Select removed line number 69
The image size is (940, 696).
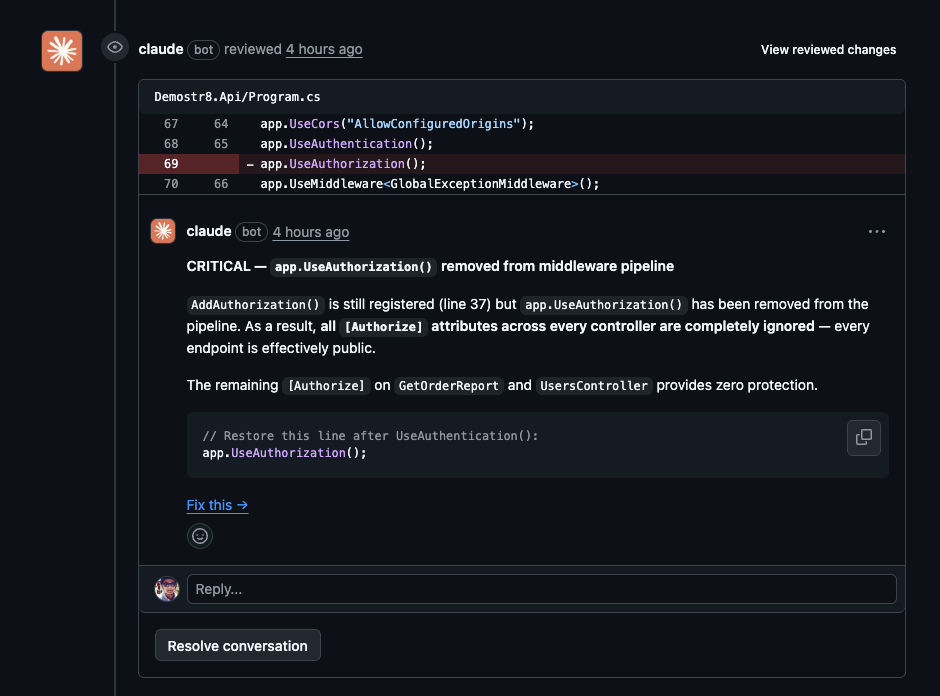(171, 164)
